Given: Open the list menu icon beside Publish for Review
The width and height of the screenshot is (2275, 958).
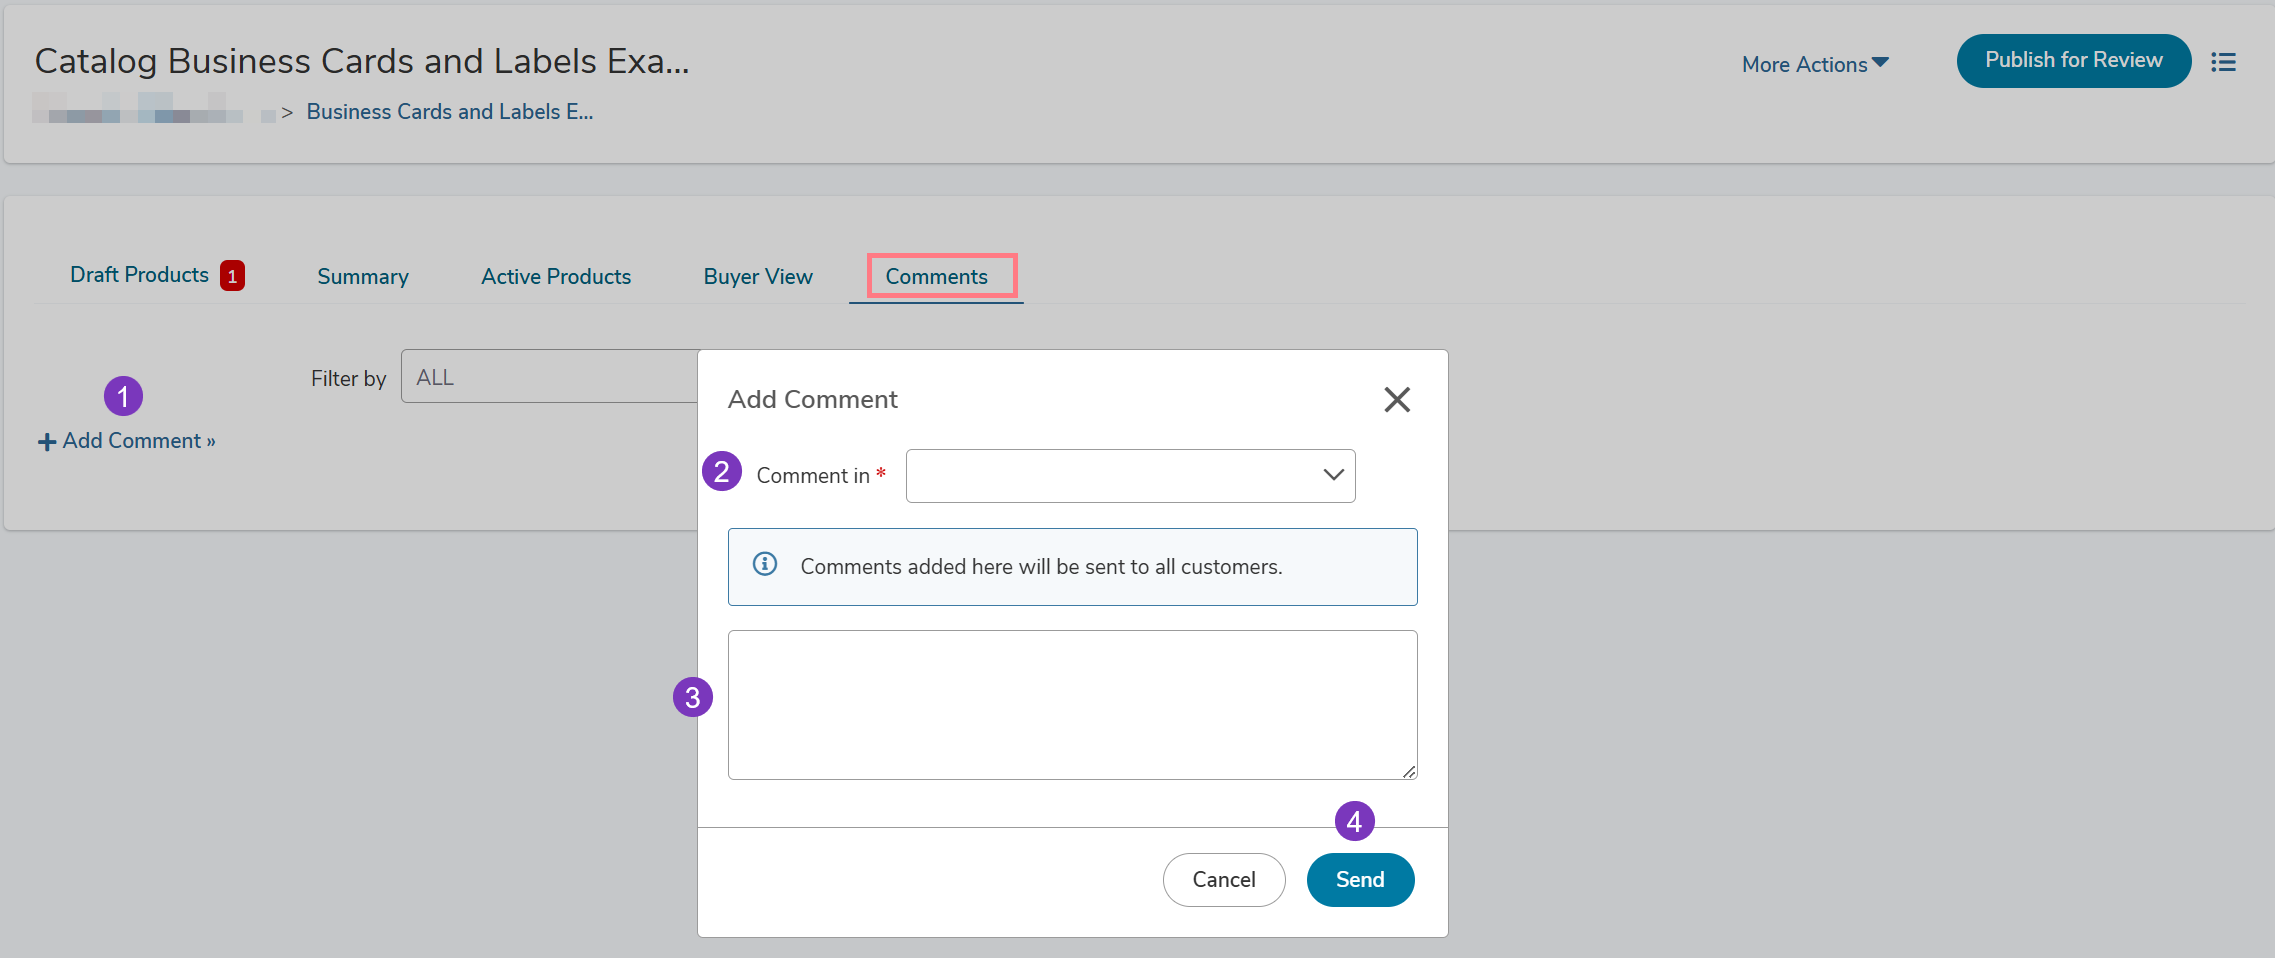Looking at the screenshot, I should coord(2223,62).
